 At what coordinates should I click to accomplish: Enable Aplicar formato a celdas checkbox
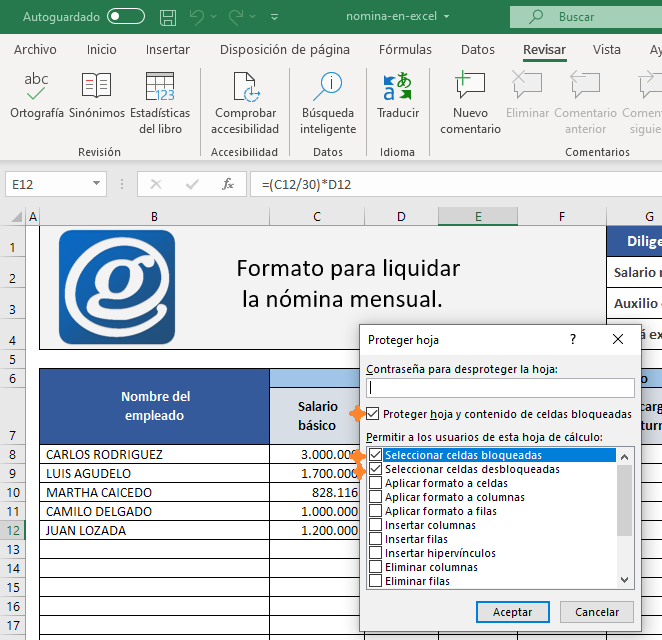[x=376, y=483]
